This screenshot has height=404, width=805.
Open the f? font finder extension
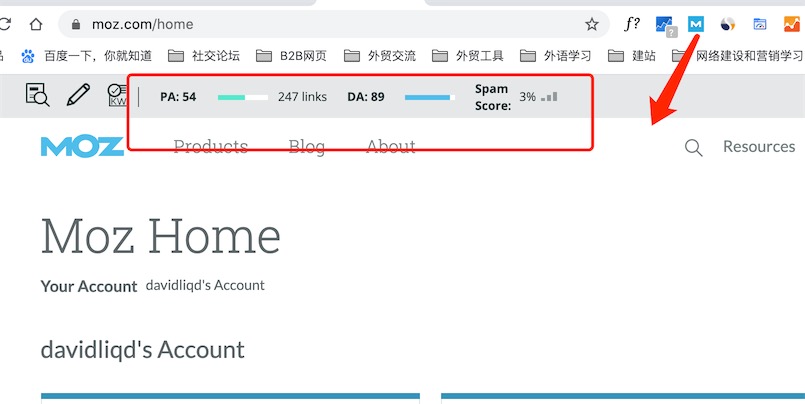[x=631, y=24]
